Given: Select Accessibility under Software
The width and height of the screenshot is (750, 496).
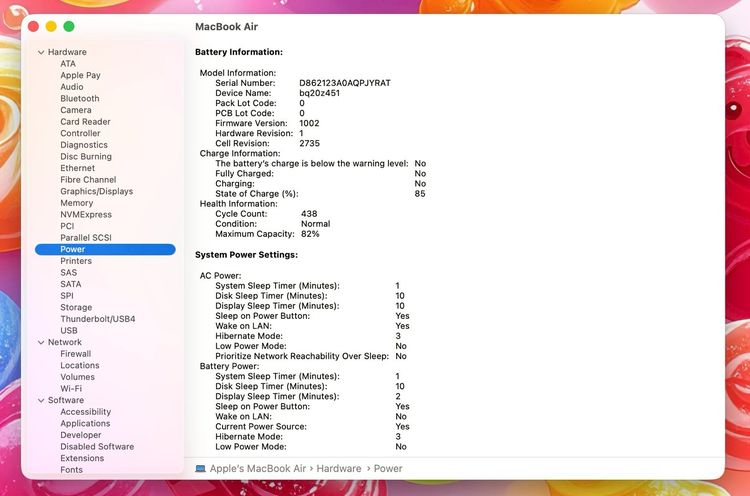Looking at the screenshot, I should (x=86, y=412).
